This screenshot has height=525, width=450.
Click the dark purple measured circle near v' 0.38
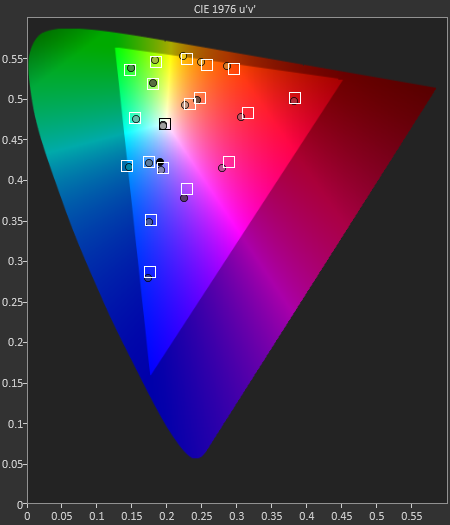(x=184, y=198)
